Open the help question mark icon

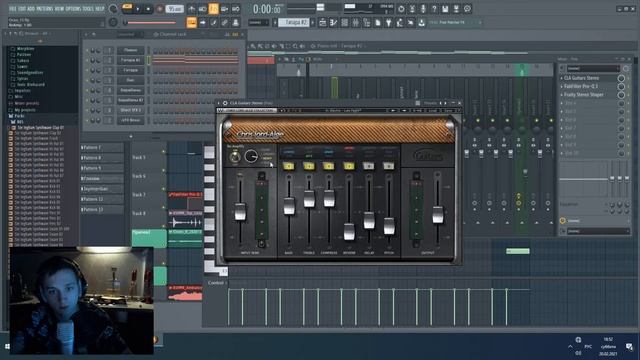[x=434, y=9]
